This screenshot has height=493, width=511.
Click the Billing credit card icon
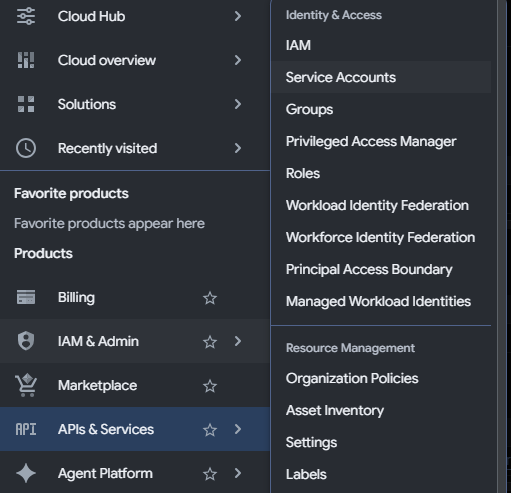(26, 297)
